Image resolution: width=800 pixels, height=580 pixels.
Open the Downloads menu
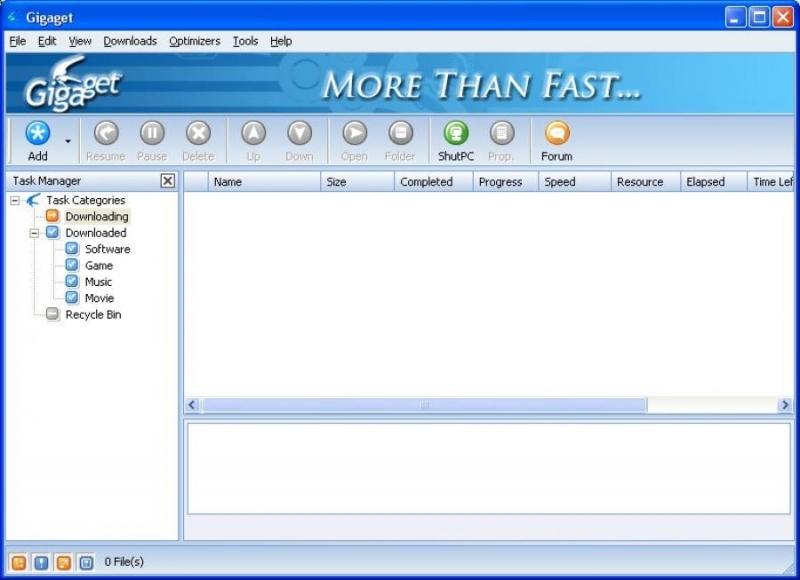130,41
